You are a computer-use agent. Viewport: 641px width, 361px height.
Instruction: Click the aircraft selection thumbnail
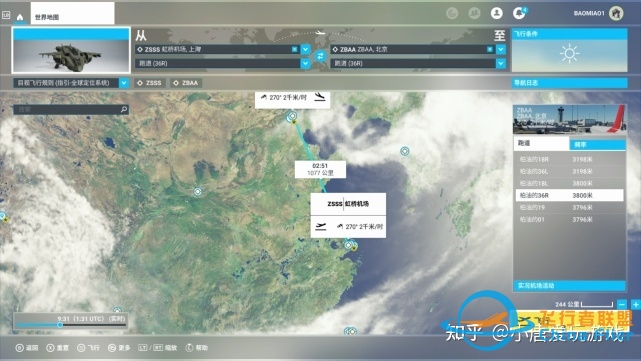point(71,50)
